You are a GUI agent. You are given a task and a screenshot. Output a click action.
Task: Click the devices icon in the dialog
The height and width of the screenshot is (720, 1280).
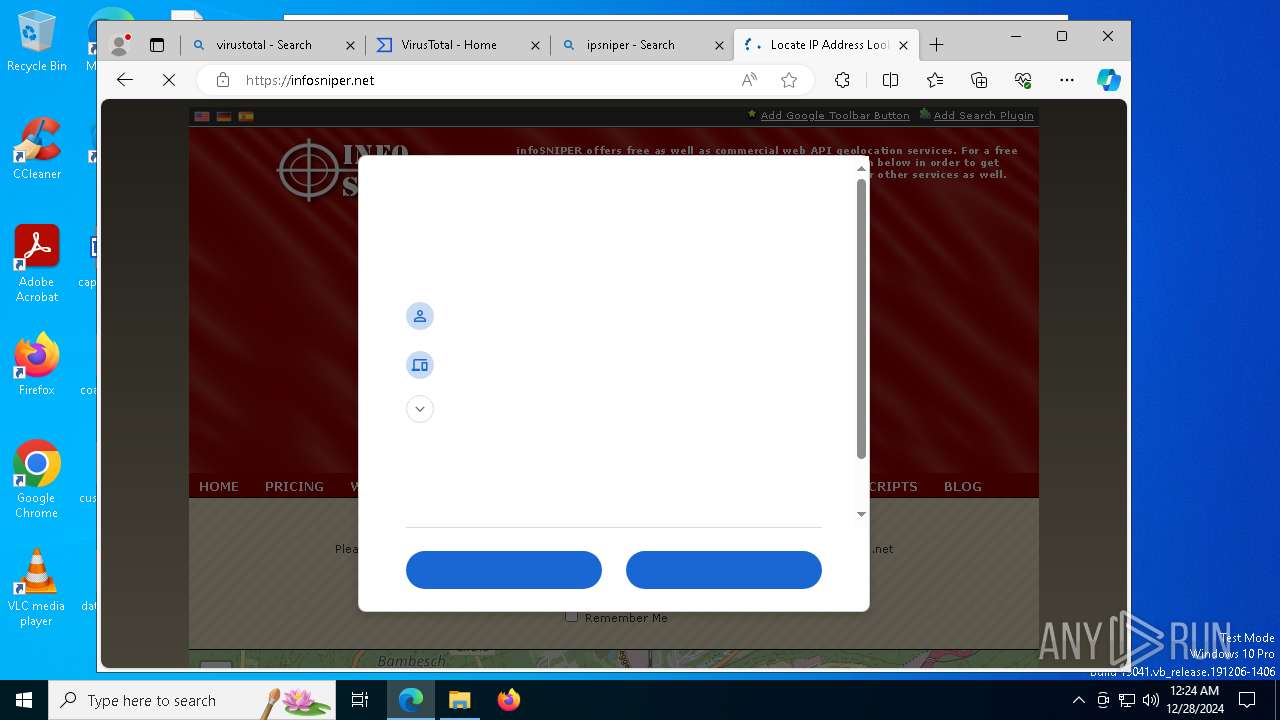point(420,365)
